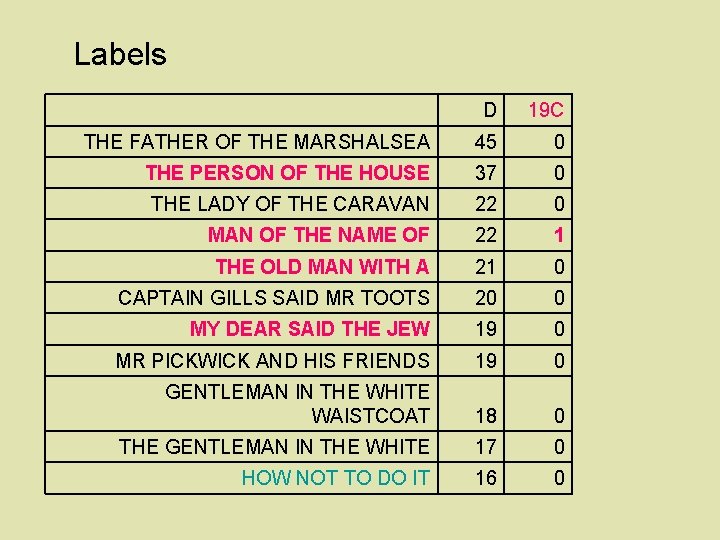Click the cell with value 37
The height and width of the screenshot is (540, 720).
click(x=486, y=173)
